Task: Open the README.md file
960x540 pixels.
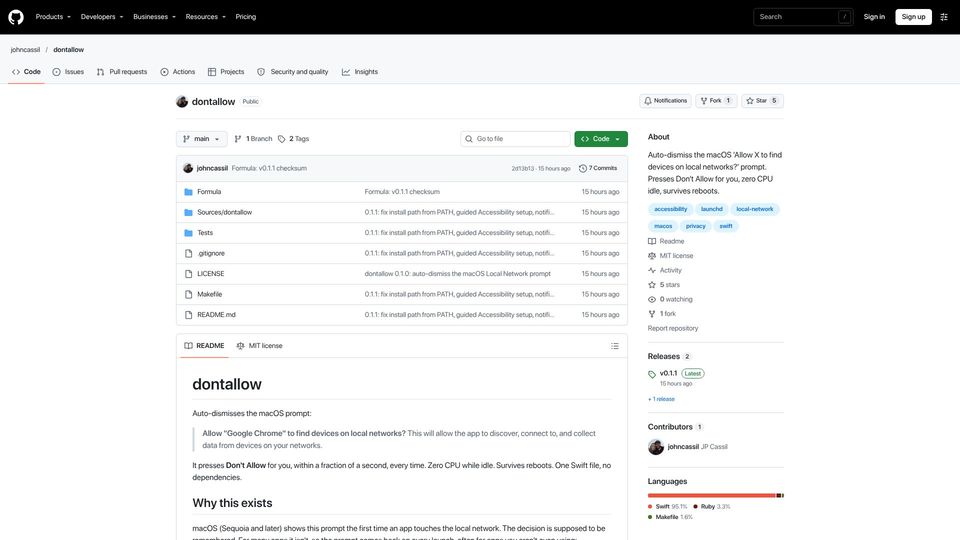Action: (216, 315)
